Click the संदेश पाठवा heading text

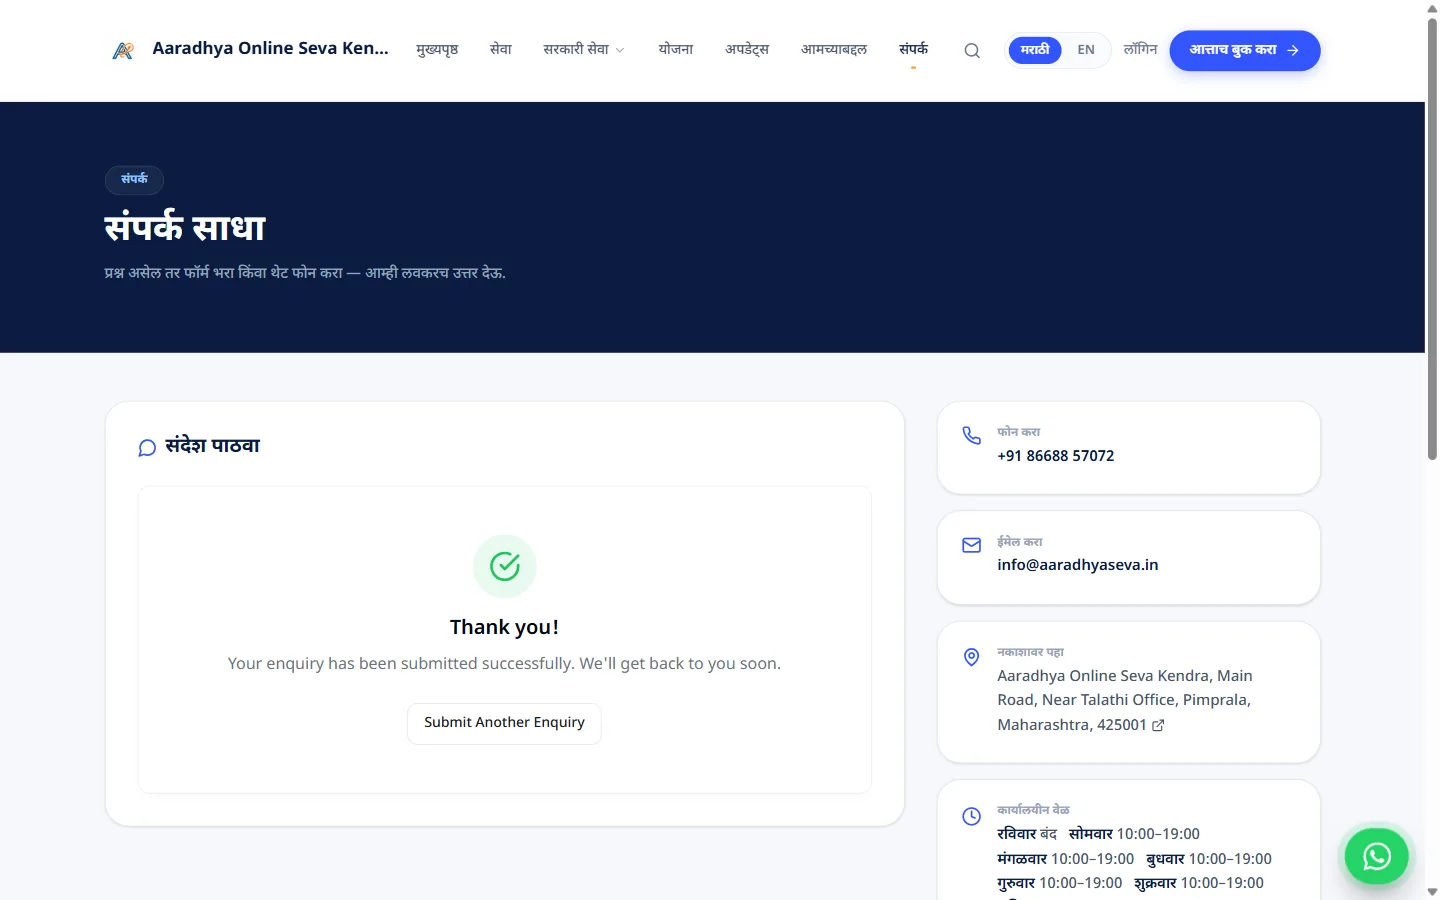(213, 446)
